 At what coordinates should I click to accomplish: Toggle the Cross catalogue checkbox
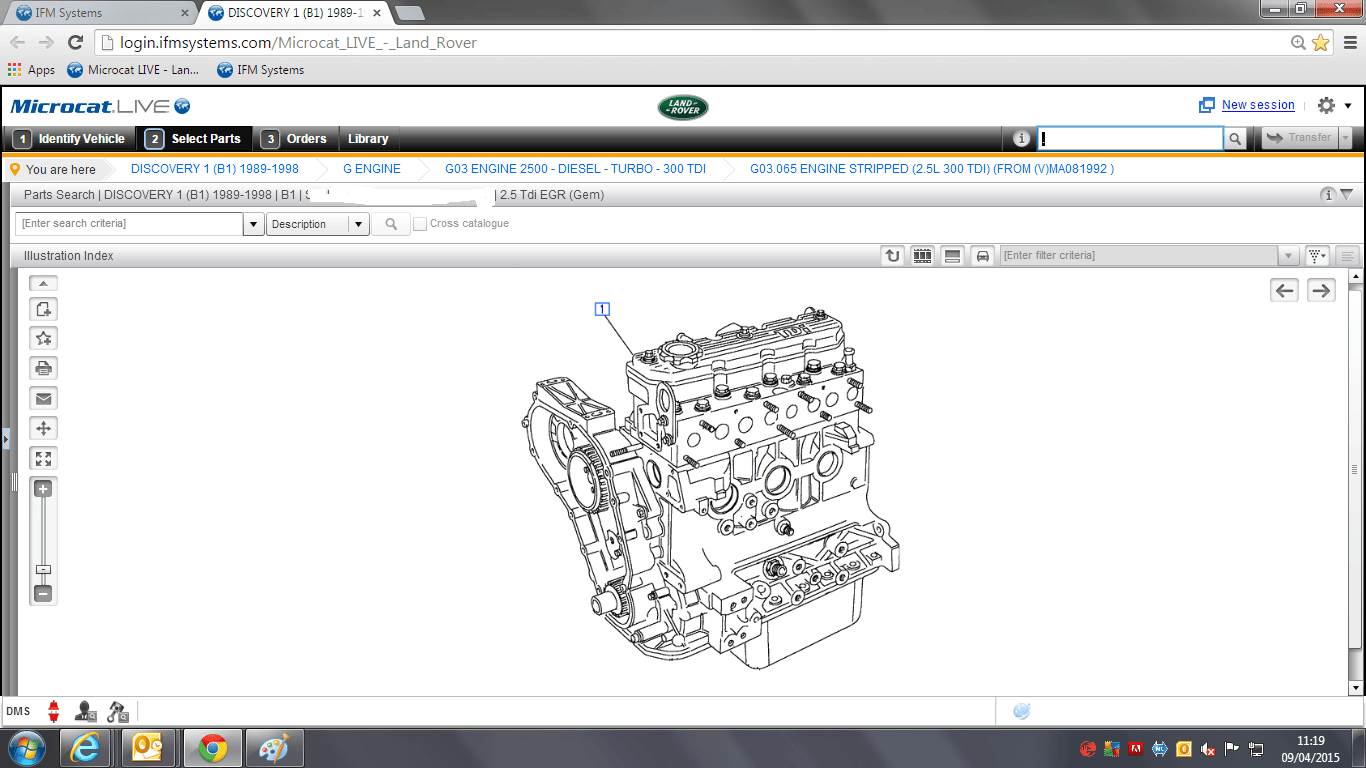coord(420,224)
